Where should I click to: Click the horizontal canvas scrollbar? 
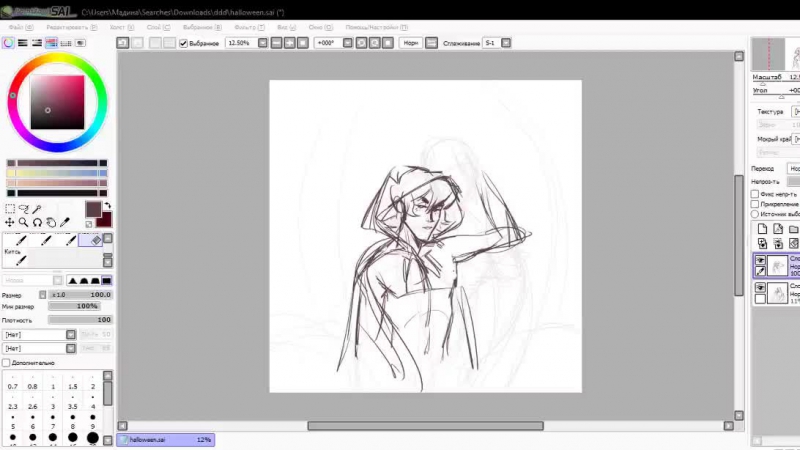coord(425,426)
